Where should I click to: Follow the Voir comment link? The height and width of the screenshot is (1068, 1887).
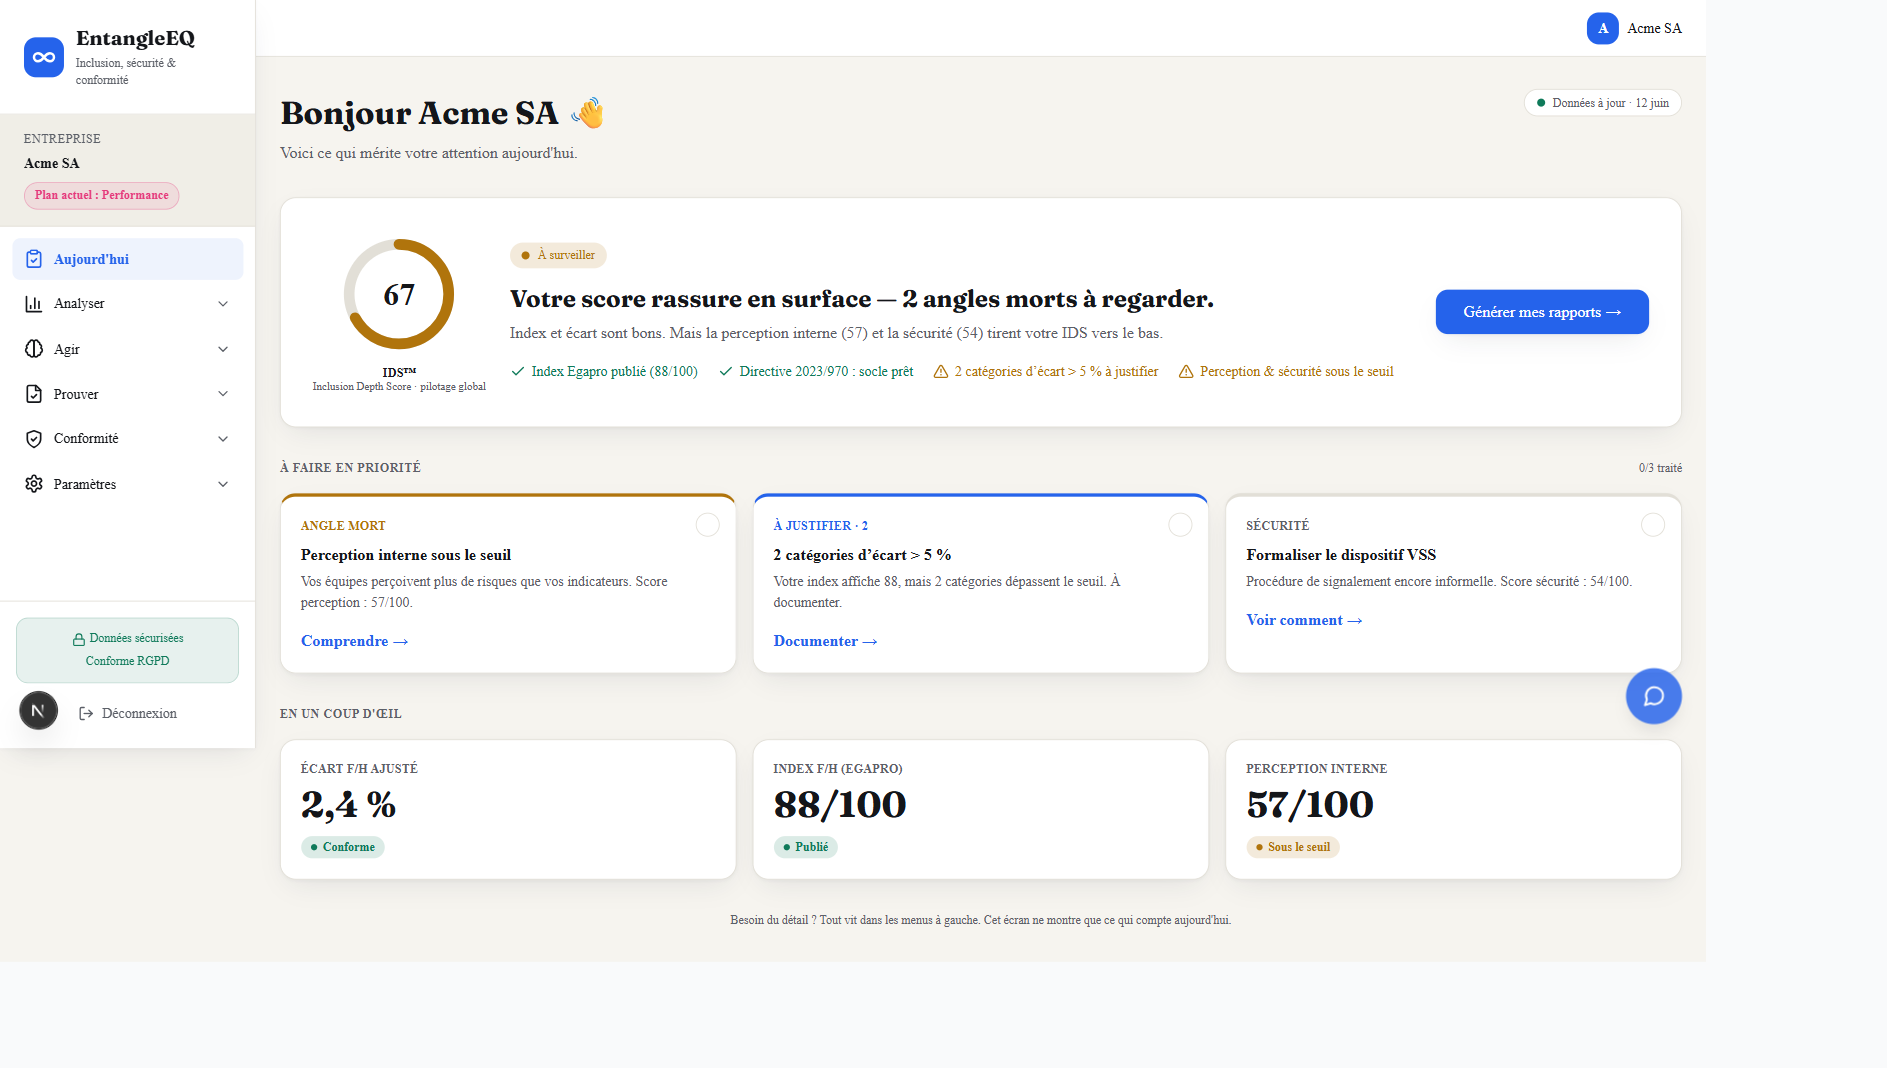[1304, 620]
